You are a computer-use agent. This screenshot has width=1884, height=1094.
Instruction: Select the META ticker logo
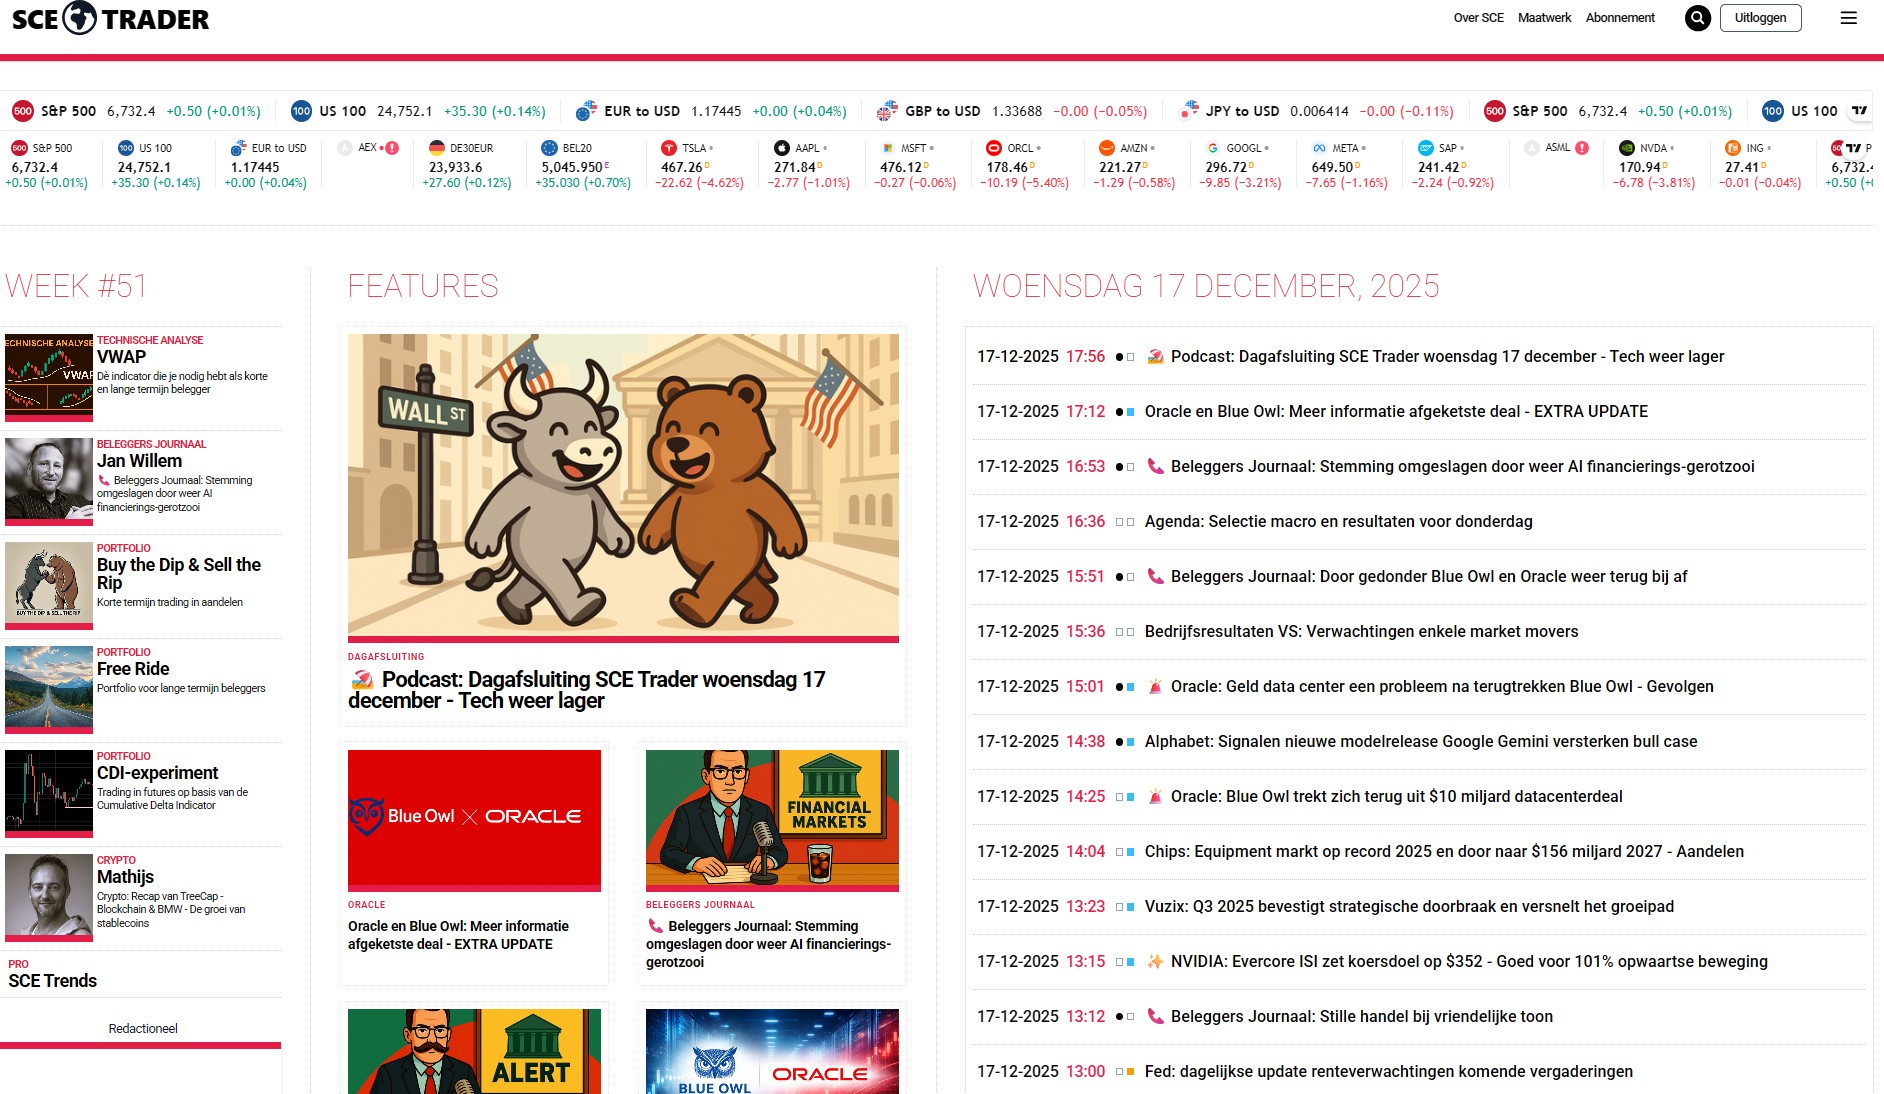coord(1319,148)
